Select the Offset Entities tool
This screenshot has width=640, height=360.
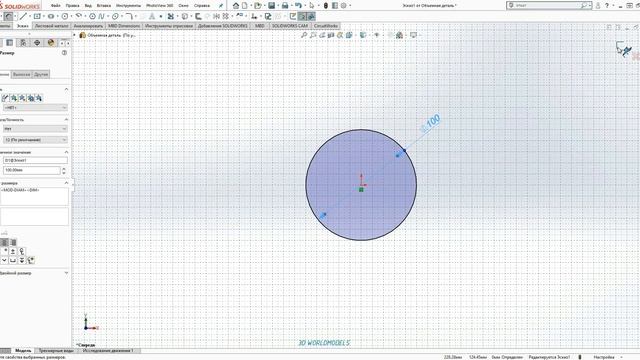(198, 16)
